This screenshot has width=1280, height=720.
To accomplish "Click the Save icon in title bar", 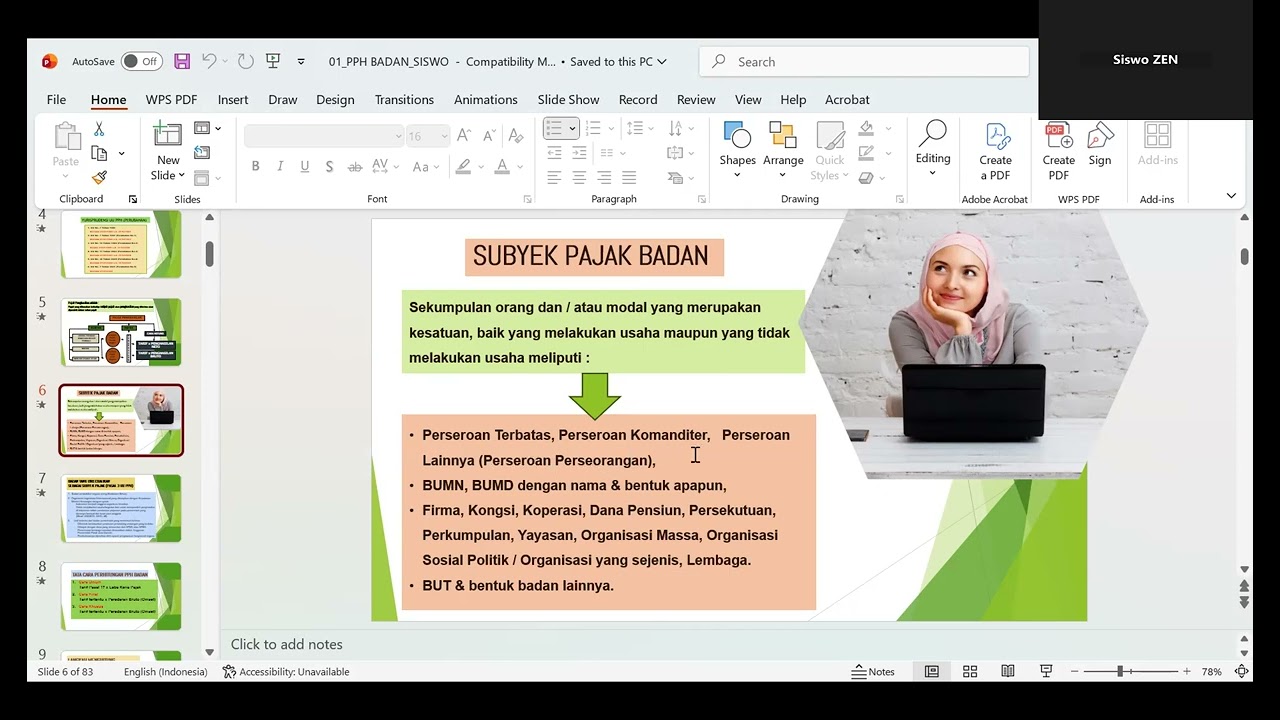I will pos(182,61).
